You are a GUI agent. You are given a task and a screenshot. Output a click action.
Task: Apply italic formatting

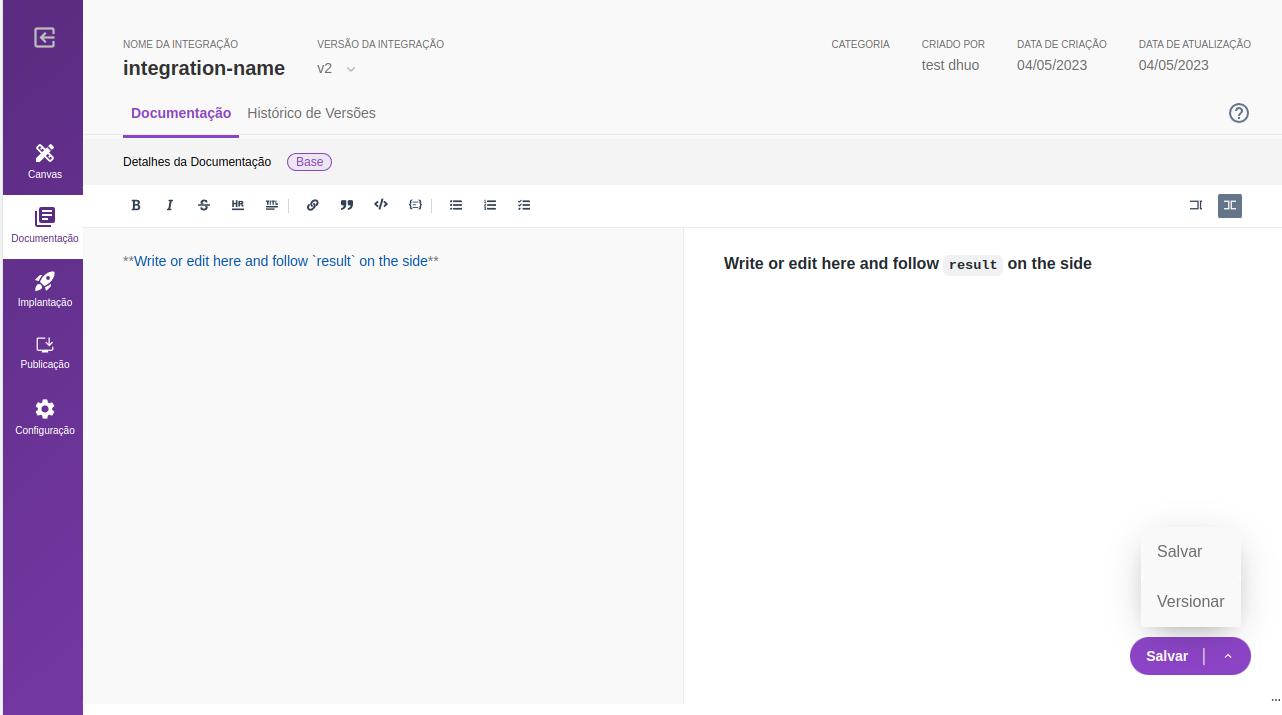tap(170, 205)
